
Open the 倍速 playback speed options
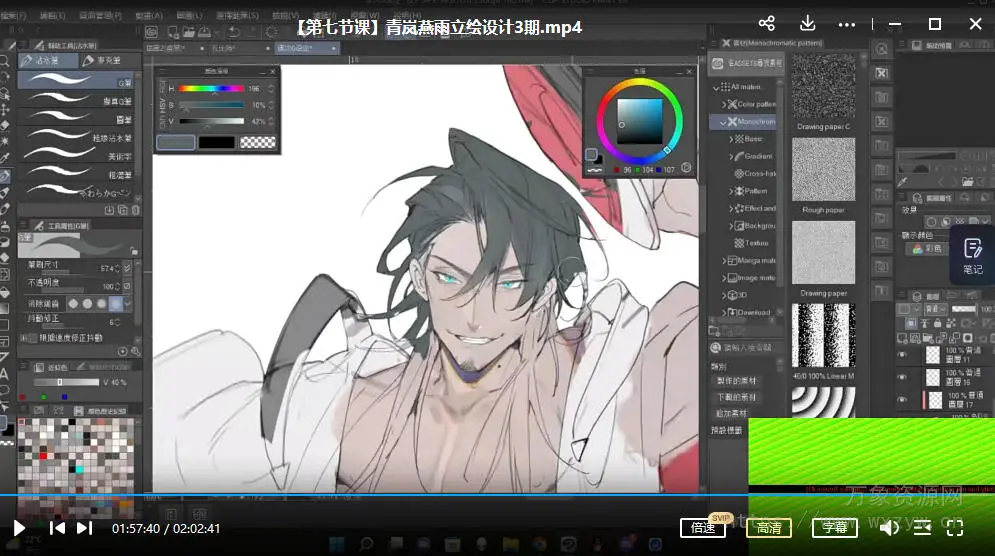[x=702, y=528]
